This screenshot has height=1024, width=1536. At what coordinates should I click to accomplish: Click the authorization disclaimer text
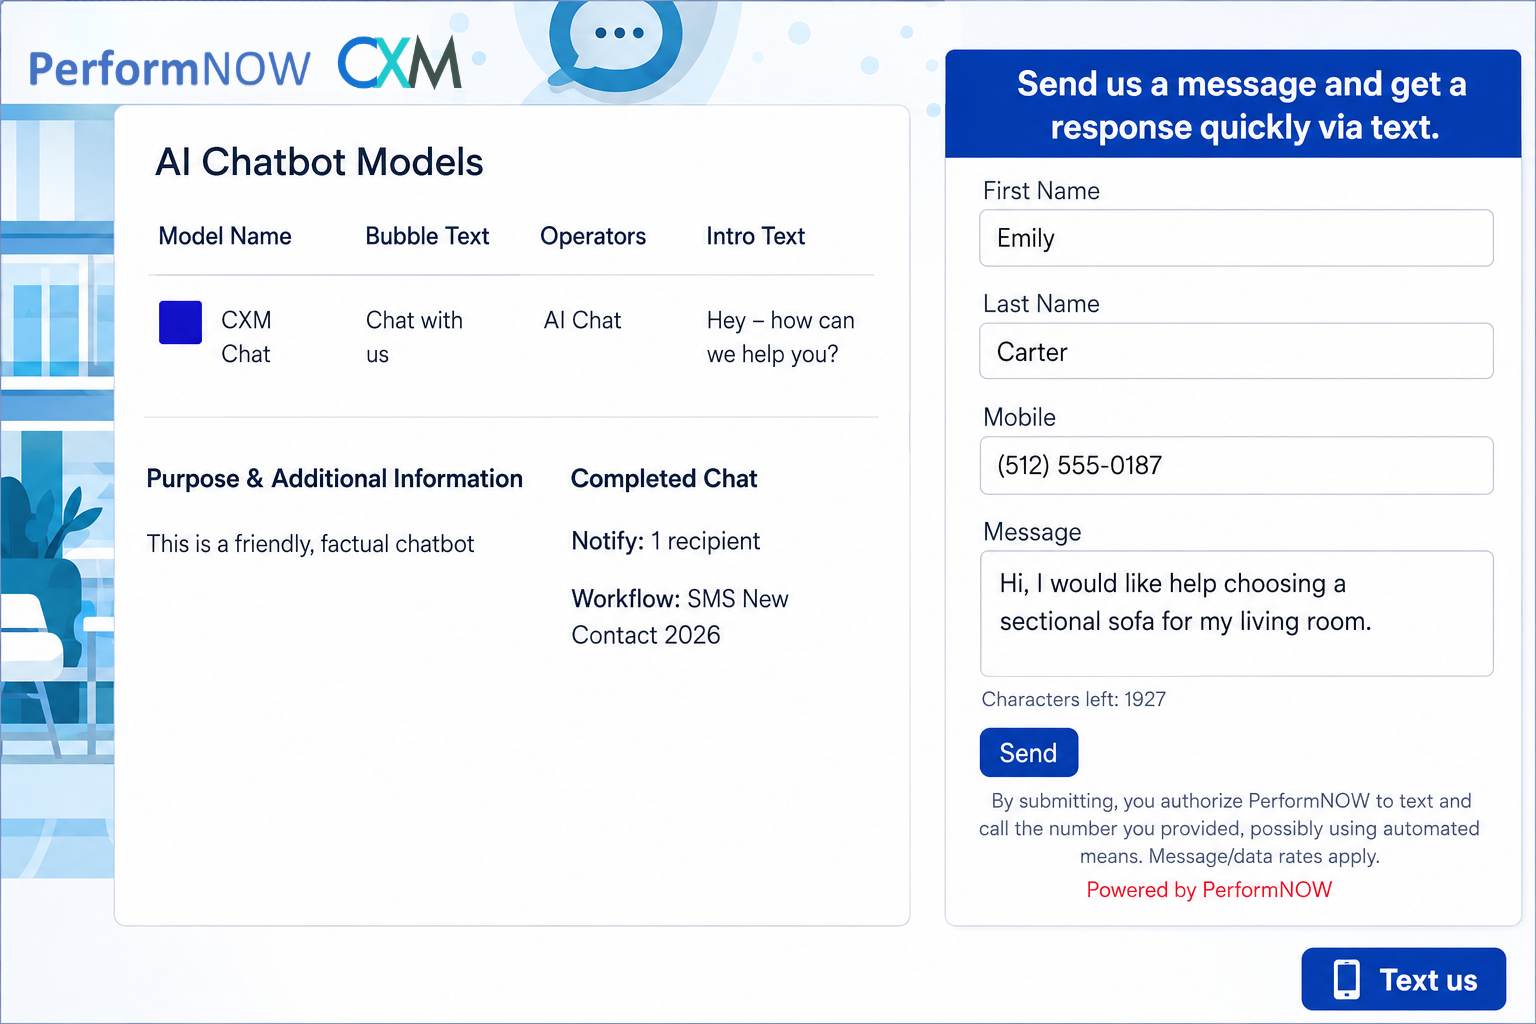(x=1229, y=828)
